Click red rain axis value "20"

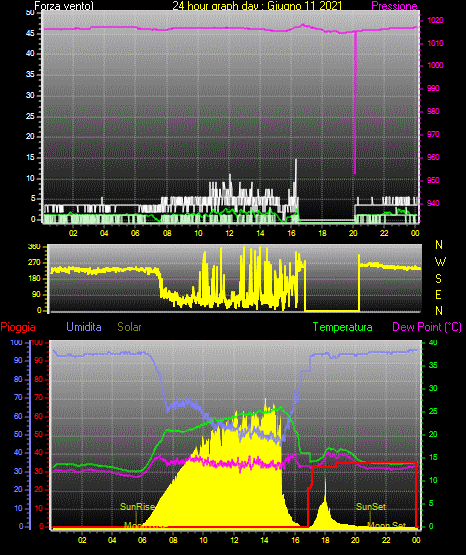click(38, 489)
